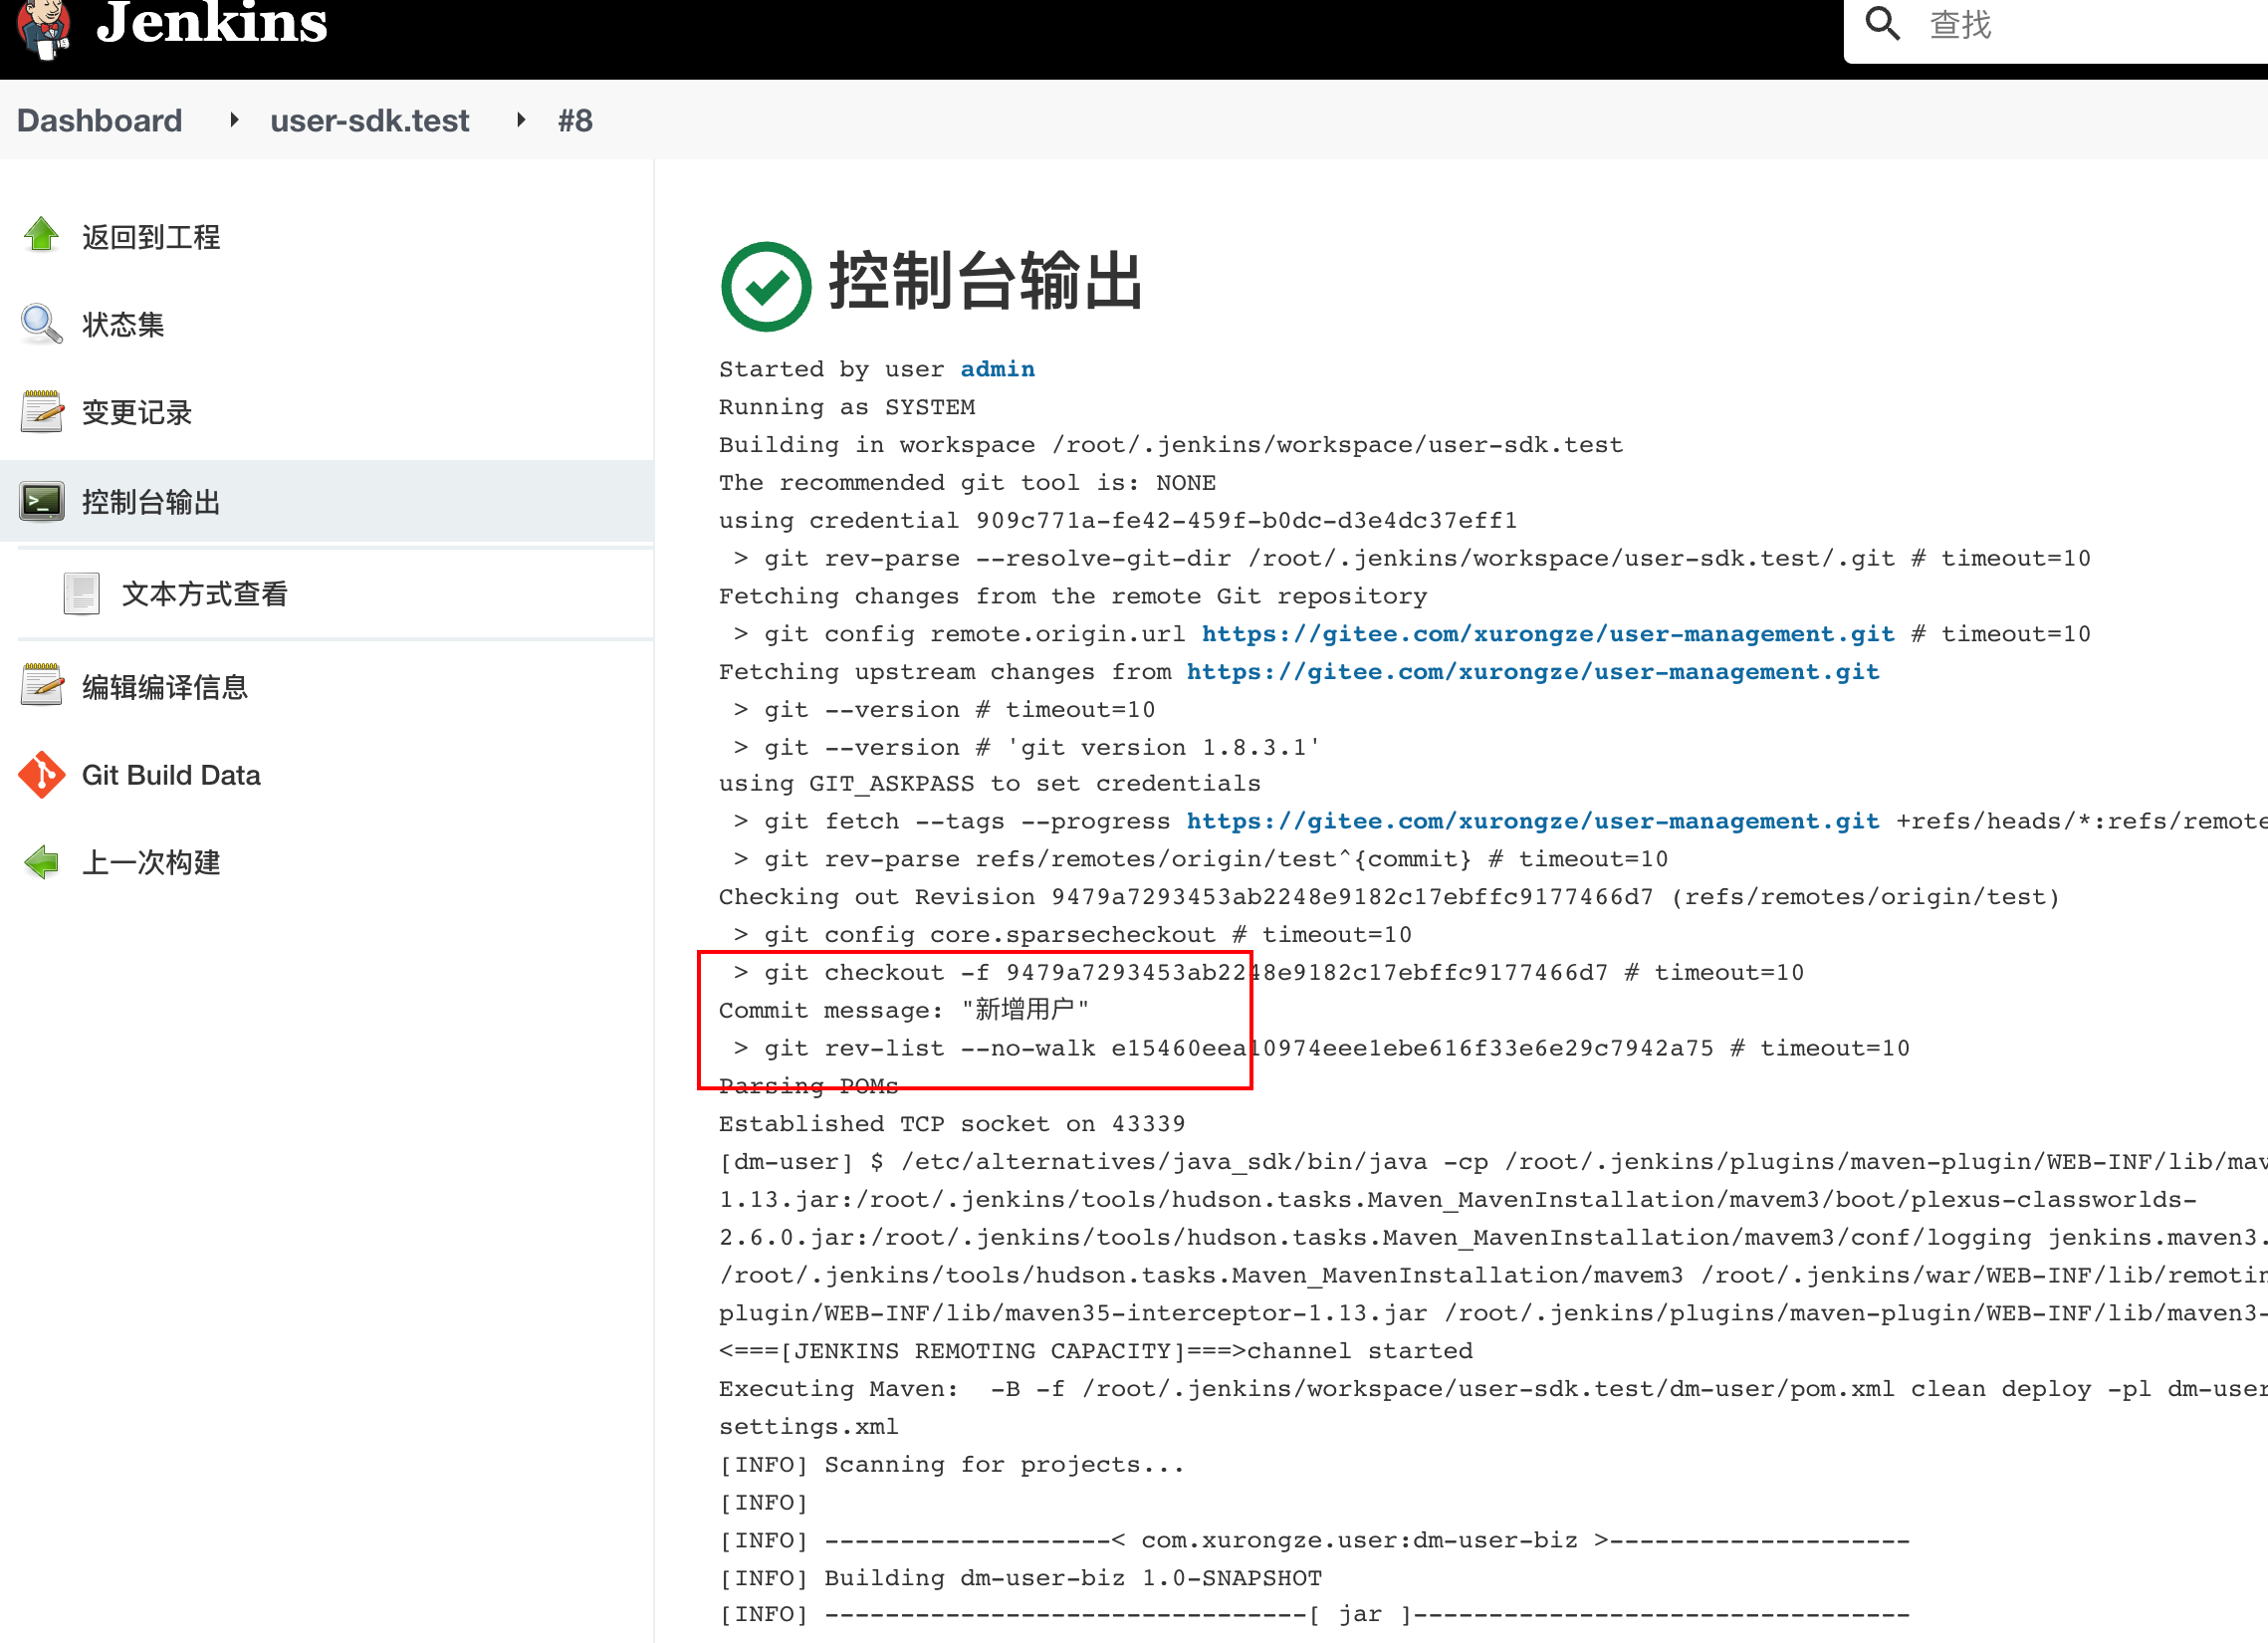Viewport: 2268px width, 1643px height.
Task: Click 'The recommended git tool is: NONE' line
Action: pyautogui.click(x=967, y=483)
